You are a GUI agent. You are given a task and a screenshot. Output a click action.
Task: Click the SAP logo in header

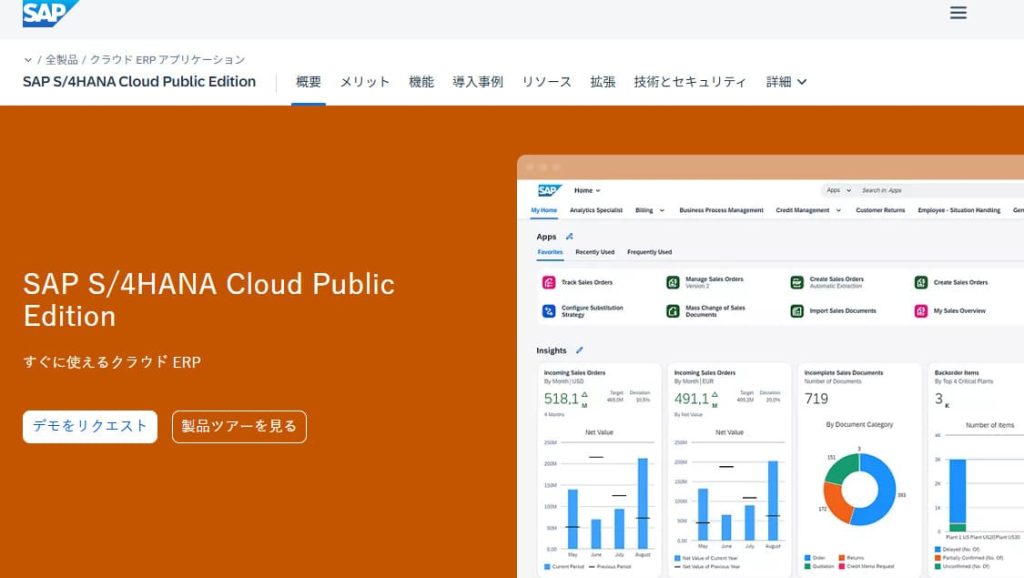pyautogui.click(x=50, y=13)
